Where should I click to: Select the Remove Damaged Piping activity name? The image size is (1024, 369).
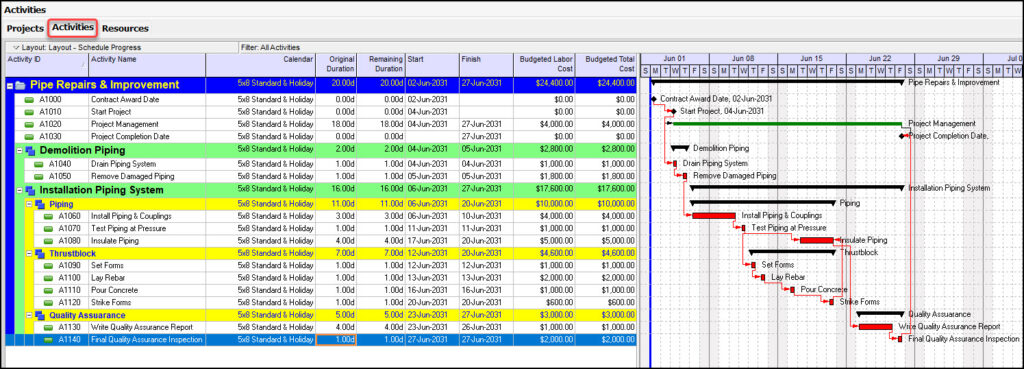133,177
